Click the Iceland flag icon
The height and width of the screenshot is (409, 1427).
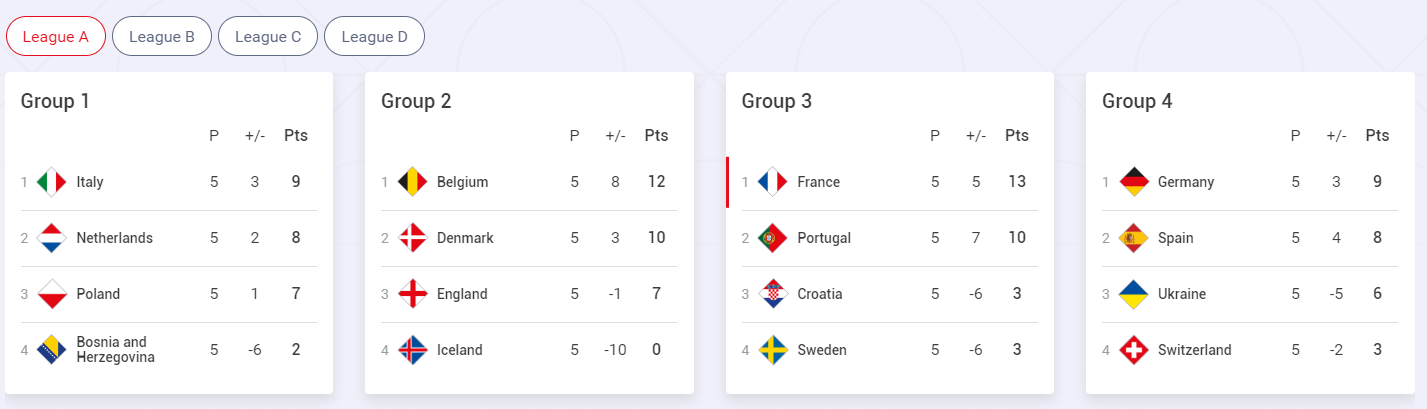(412, 350)
